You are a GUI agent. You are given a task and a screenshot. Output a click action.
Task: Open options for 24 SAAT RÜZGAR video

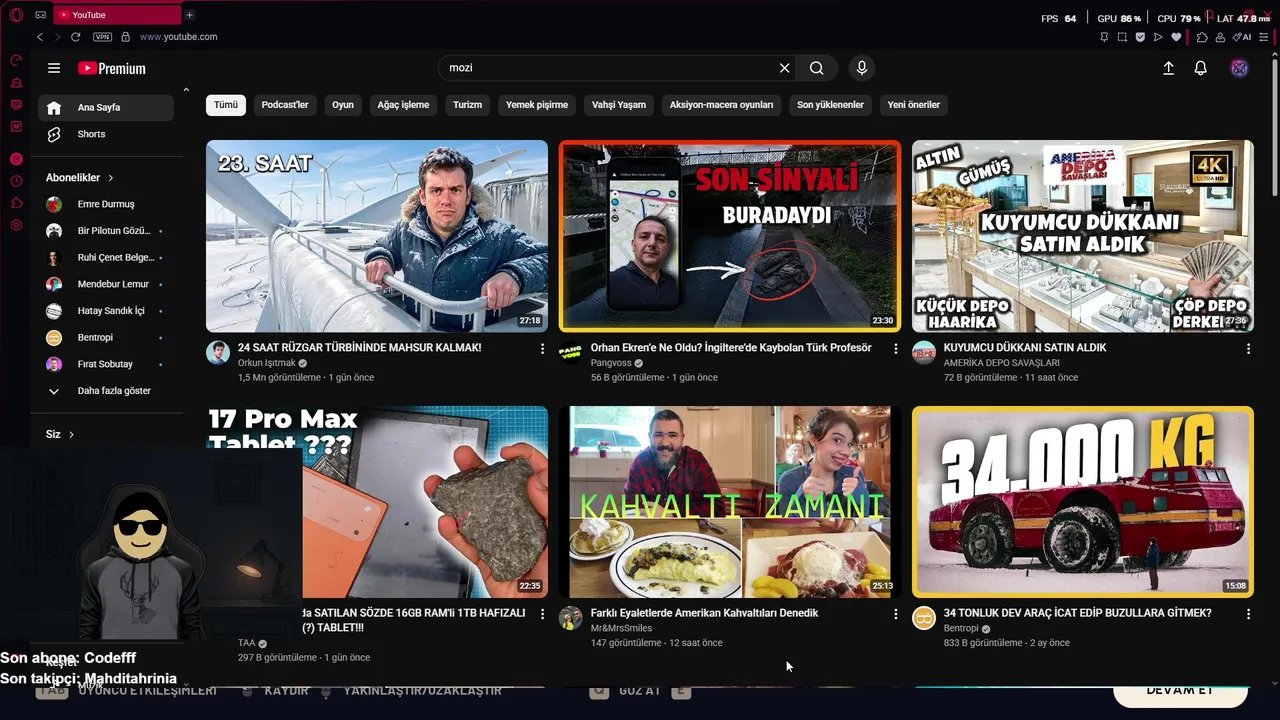(543, 349)
